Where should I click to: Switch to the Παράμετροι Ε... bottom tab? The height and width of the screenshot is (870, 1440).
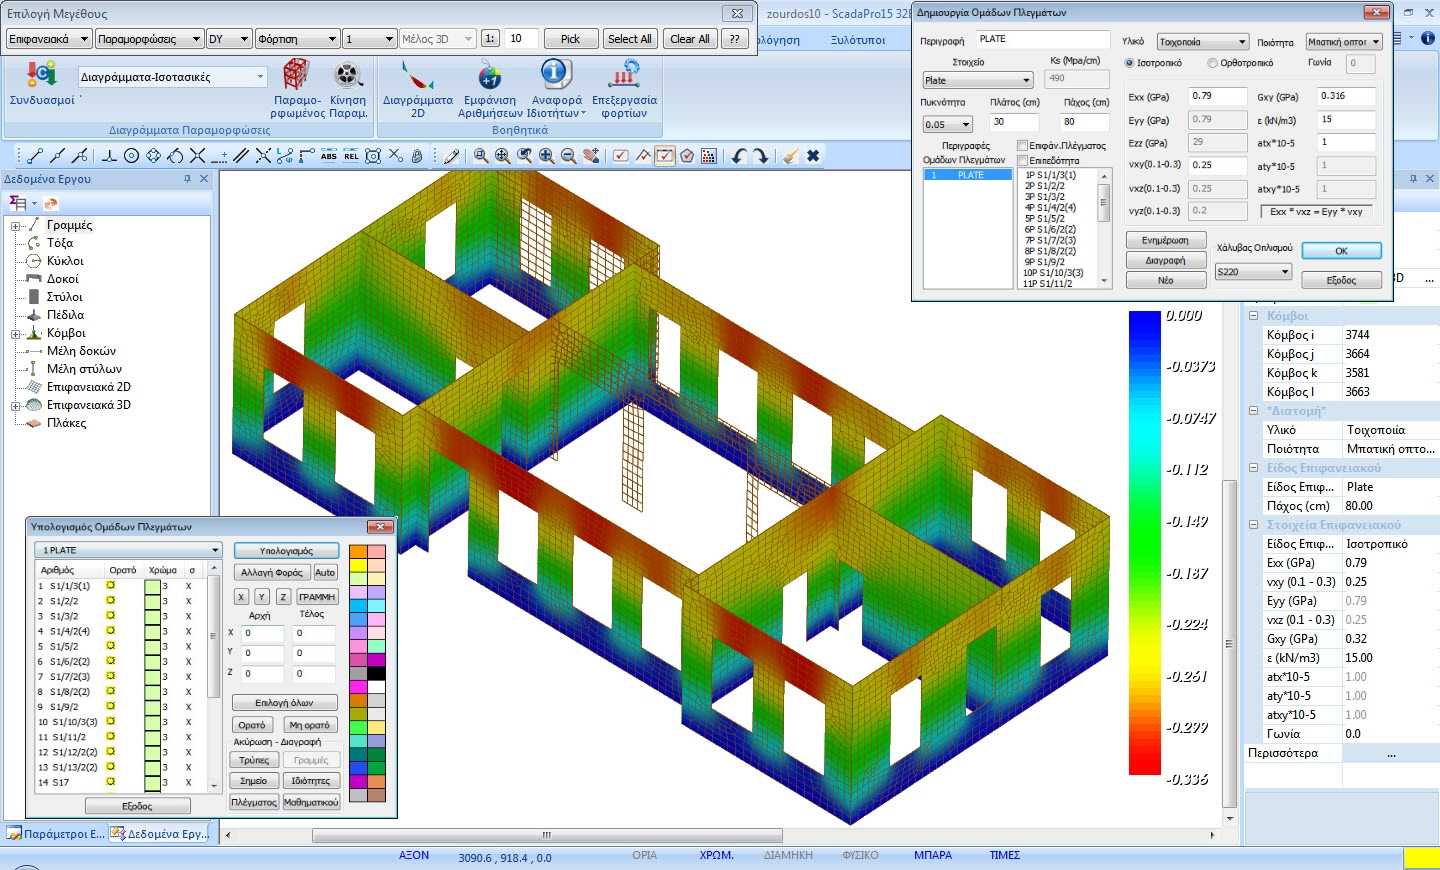click(x=55, y=834)
